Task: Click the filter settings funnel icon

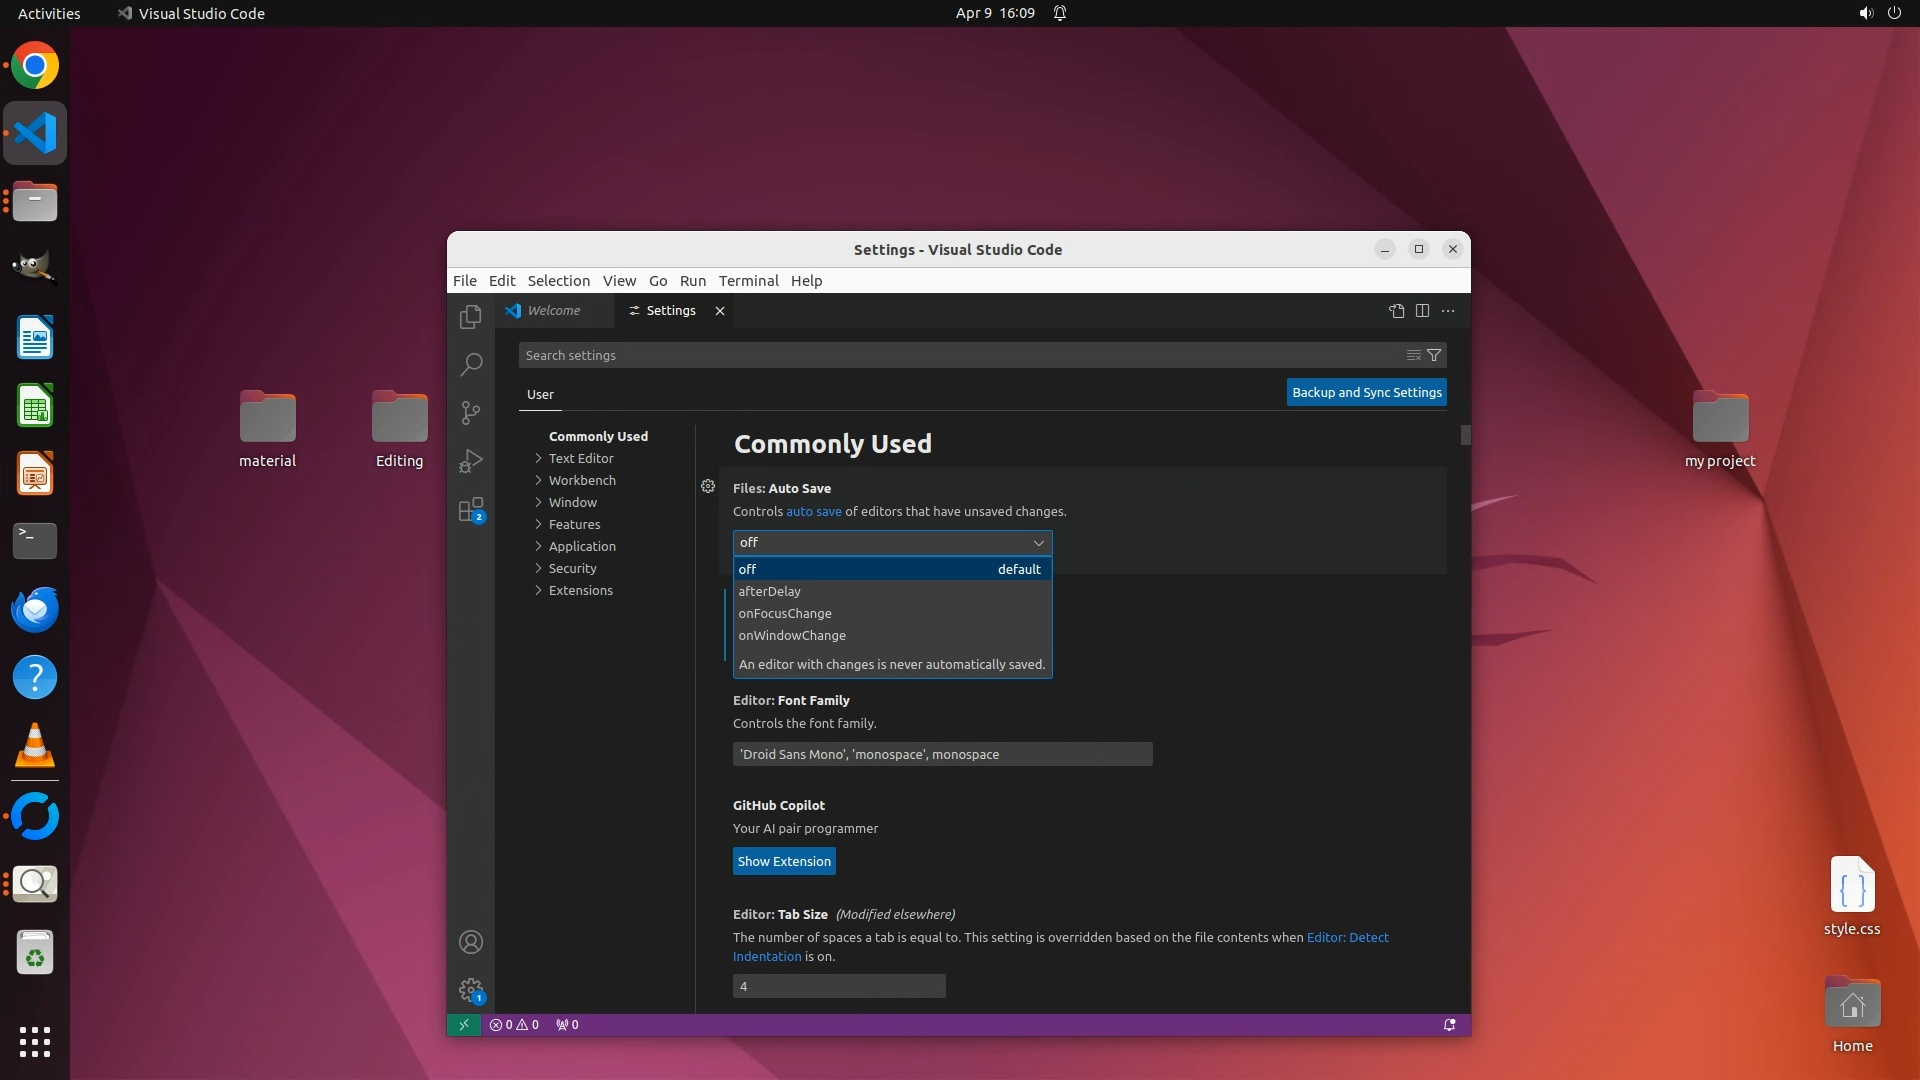Action: click(x=1434, y=355)
